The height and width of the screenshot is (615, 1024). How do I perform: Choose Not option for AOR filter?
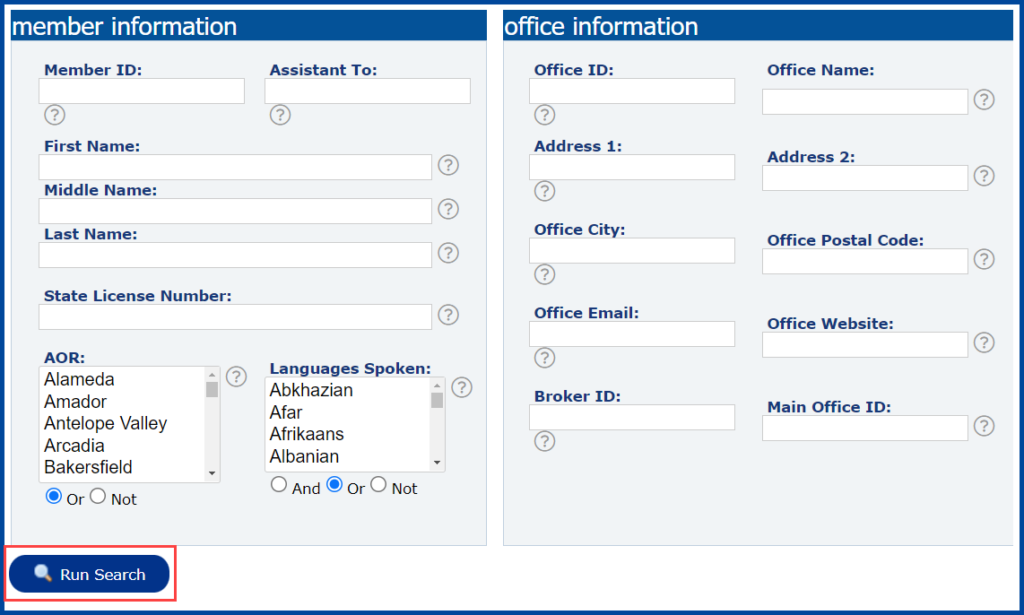click(97, 495)
